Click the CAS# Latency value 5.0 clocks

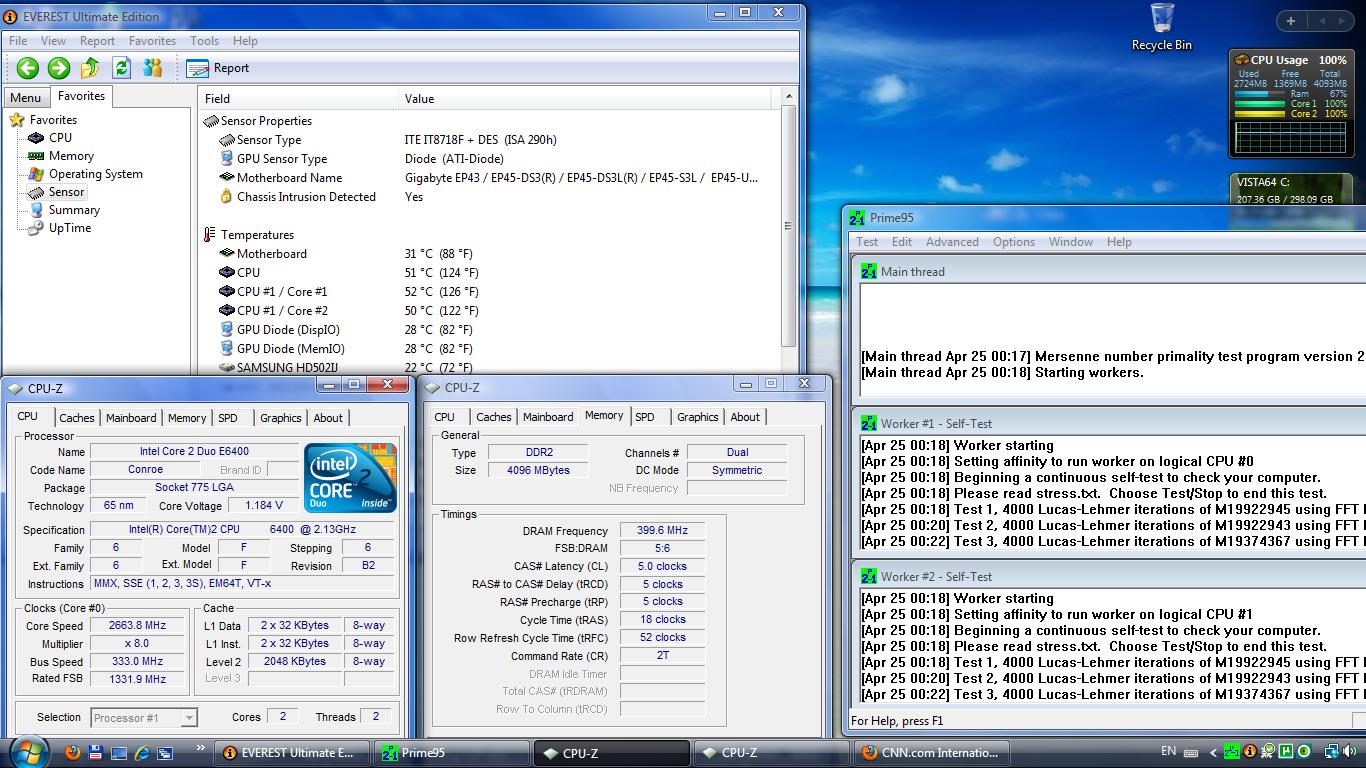(x=662, y=567)
